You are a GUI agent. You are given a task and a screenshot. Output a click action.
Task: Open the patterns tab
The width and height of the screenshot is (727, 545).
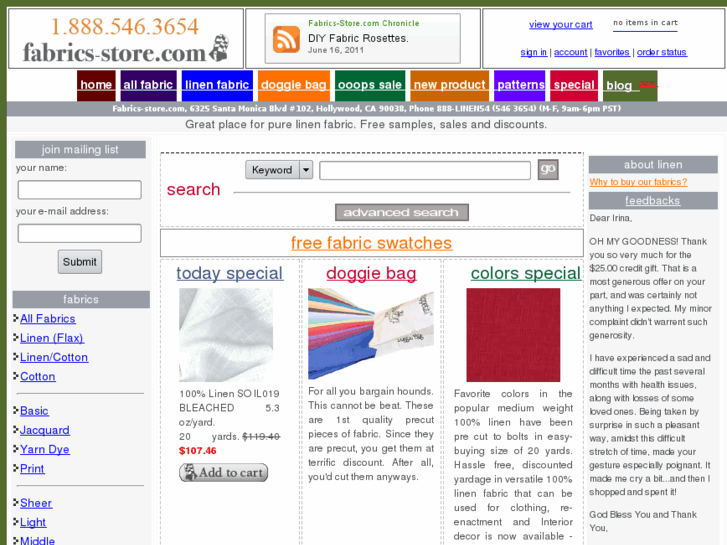(520, 85)
